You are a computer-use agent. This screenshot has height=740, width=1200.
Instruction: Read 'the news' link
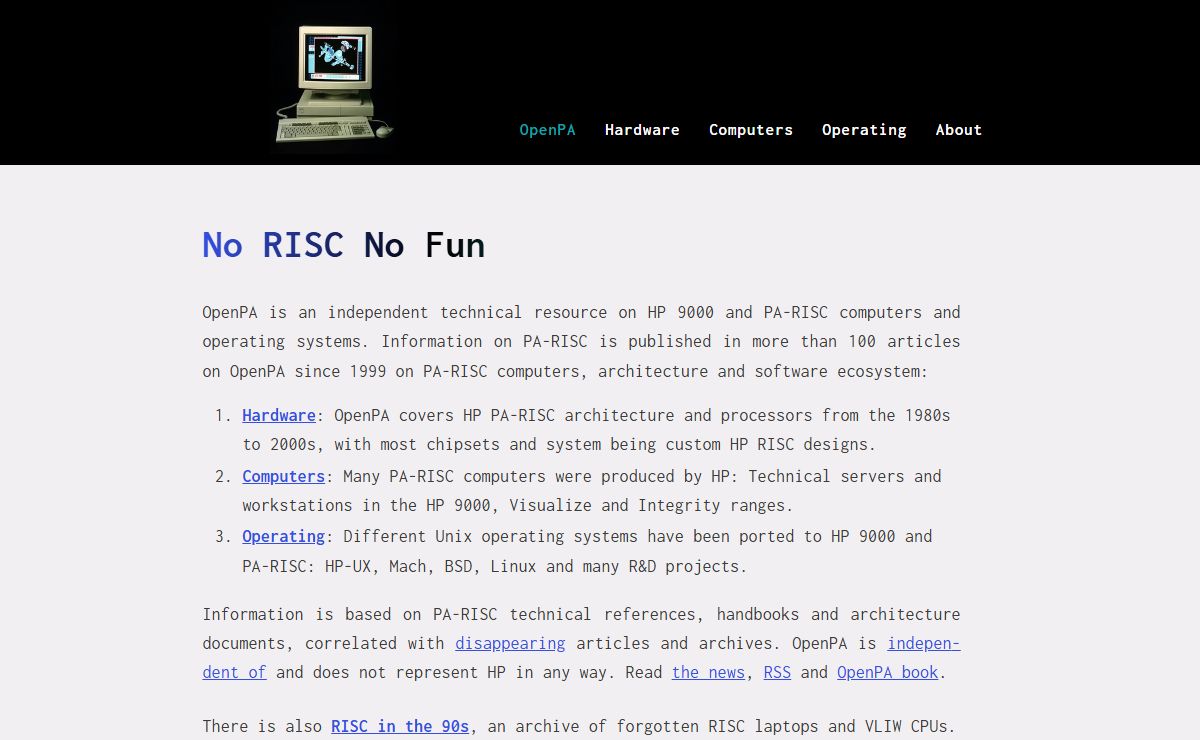[708, 672]
